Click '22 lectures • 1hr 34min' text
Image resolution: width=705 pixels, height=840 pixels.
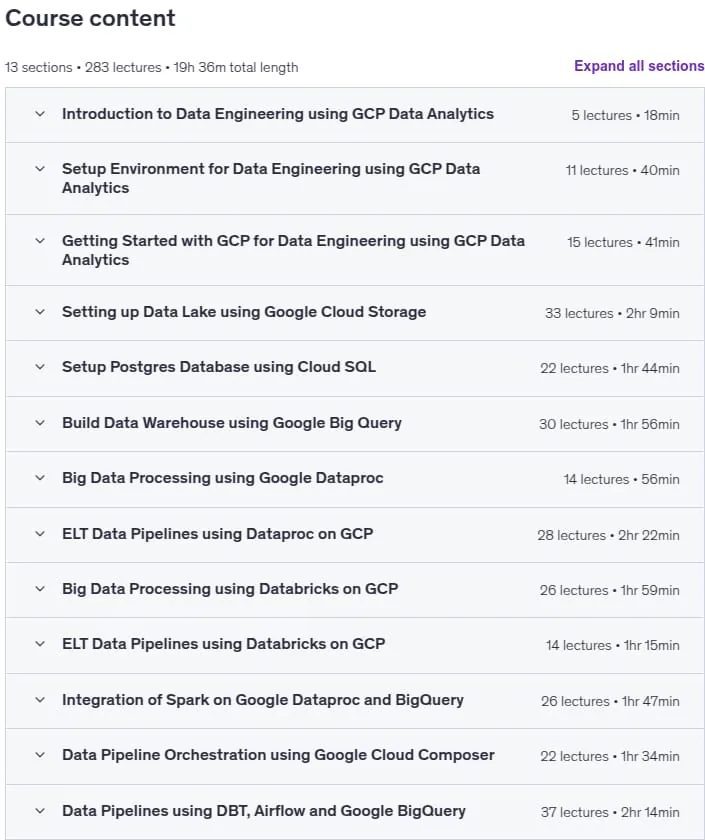point(610,756)
